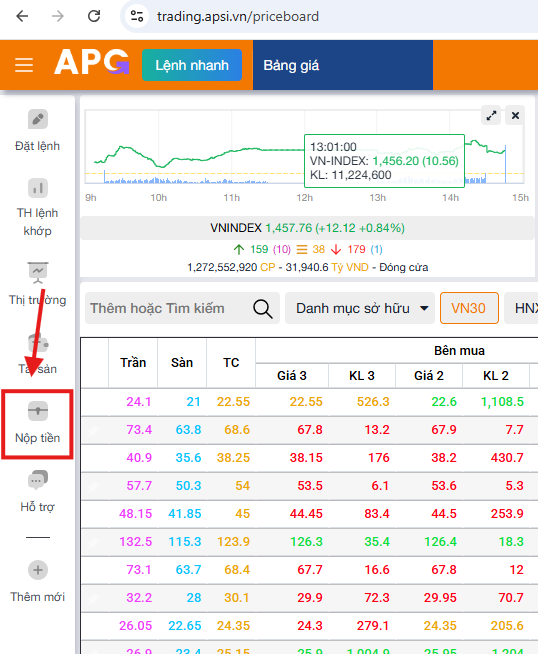Click the Lệnh nhanh button

click(x=192, y=65)
